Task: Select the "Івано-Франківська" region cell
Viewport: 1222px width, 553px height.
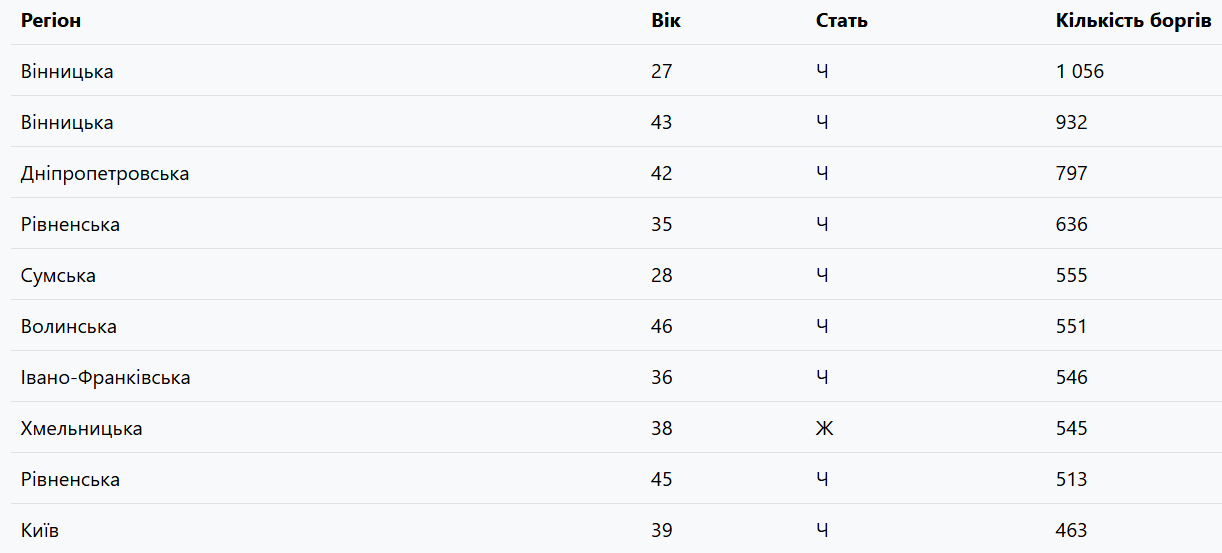Action: click(x=106, y=378)
